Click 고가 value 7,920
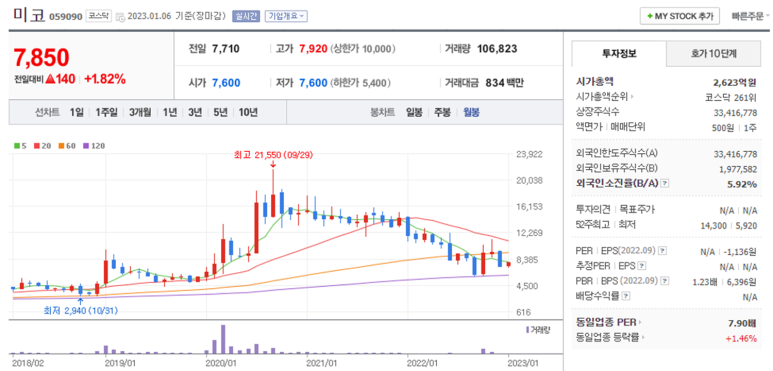Screen dimensions: 773x371 pos(313,49)
